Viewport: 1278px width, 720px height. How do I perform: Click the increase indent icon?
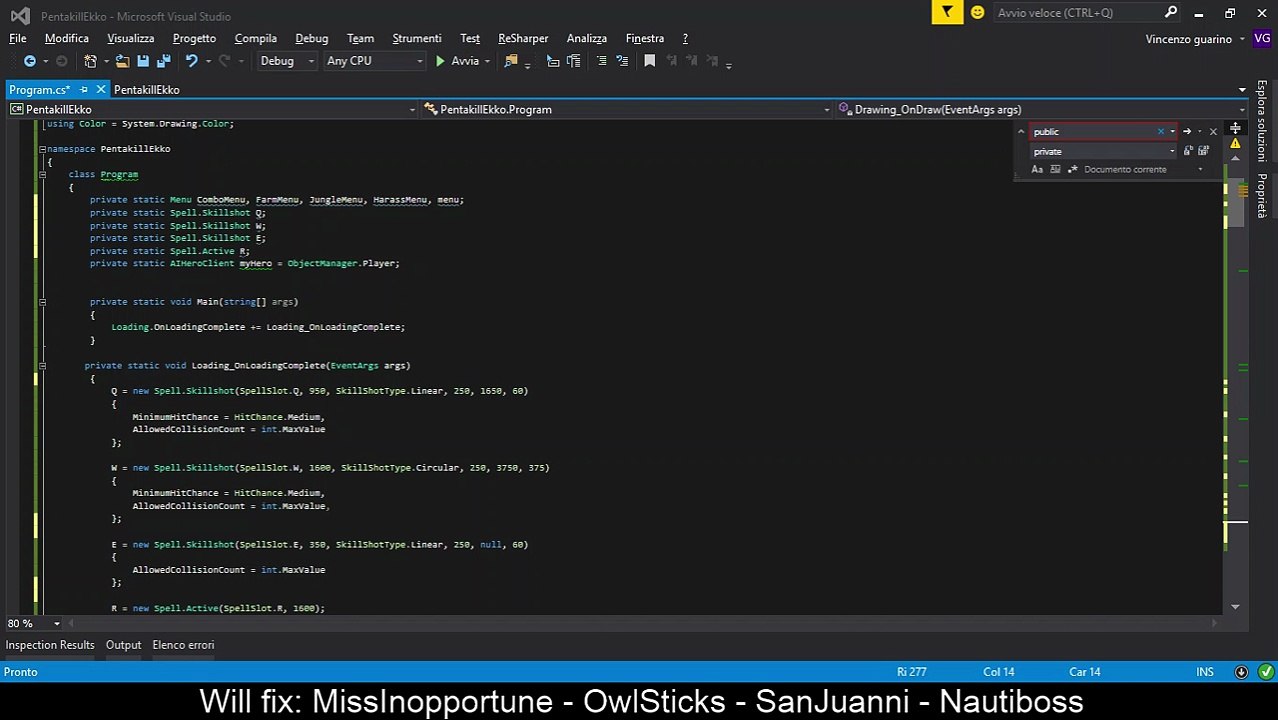click(573, 61)
